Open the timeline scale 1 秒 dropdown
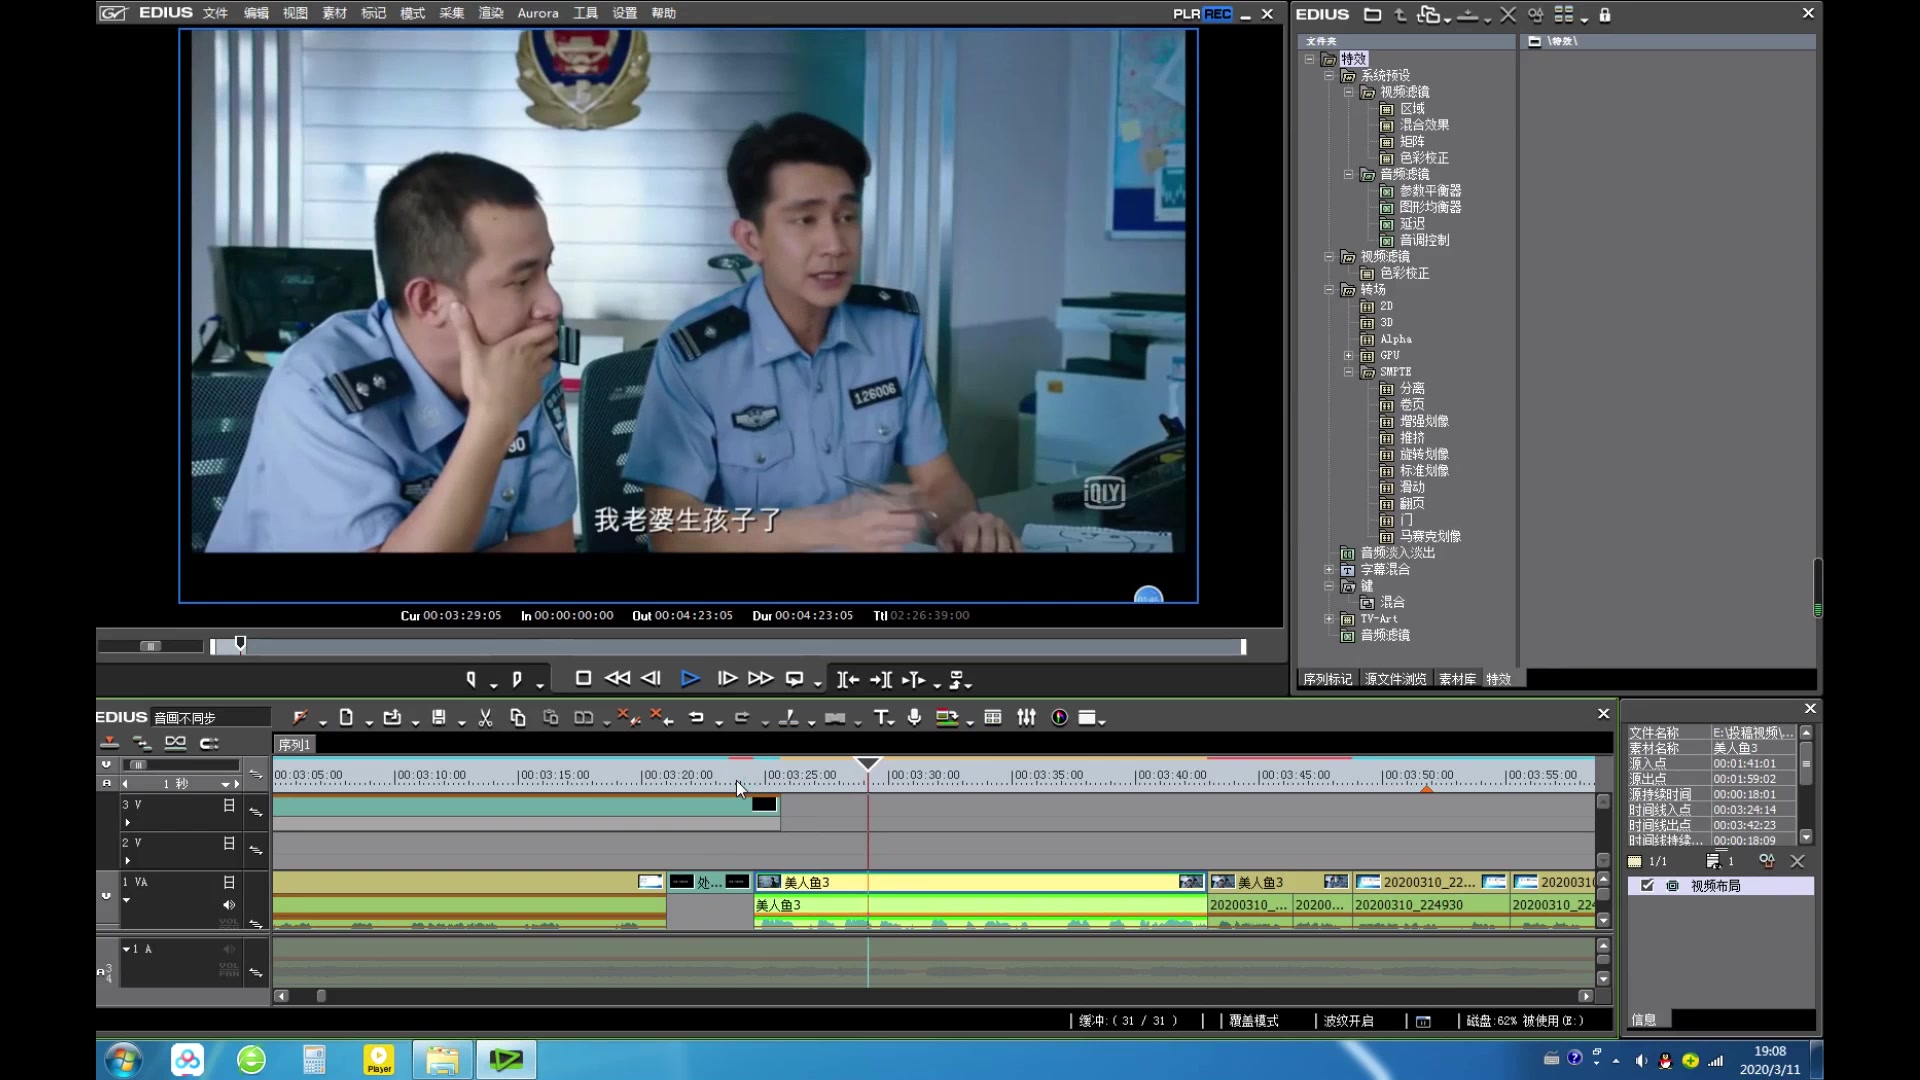 (225, 784)
